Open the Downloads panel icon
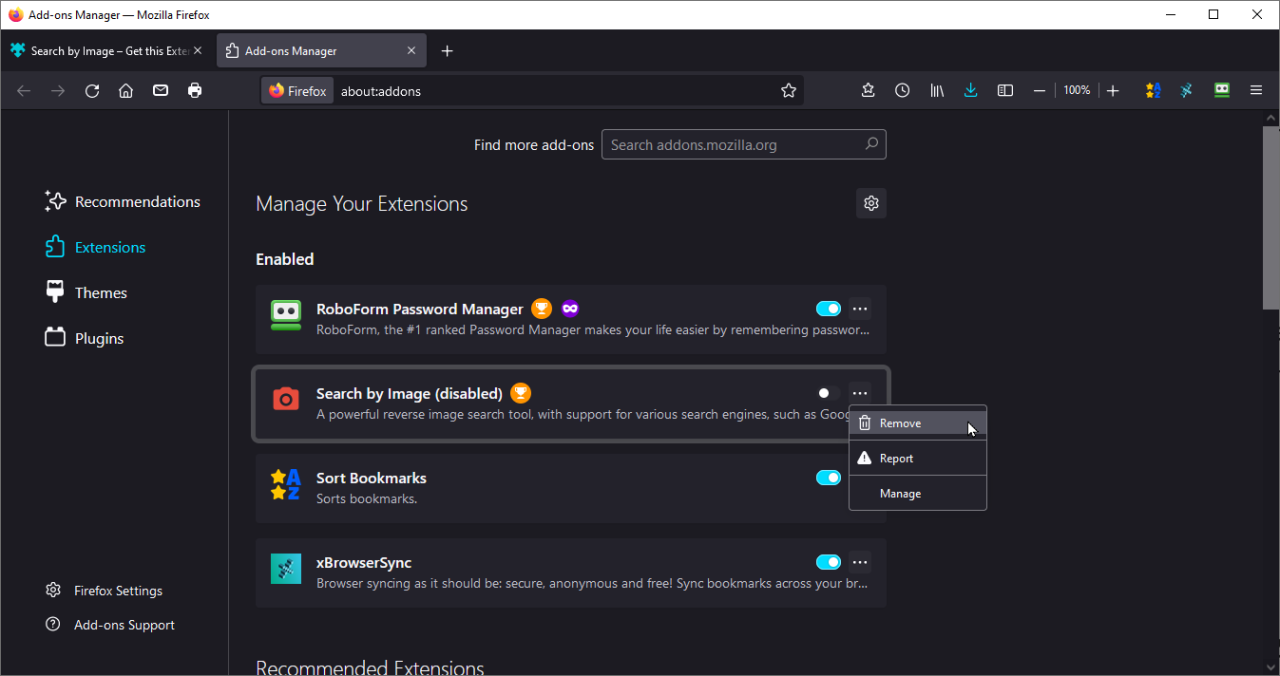 coord(970,90)
